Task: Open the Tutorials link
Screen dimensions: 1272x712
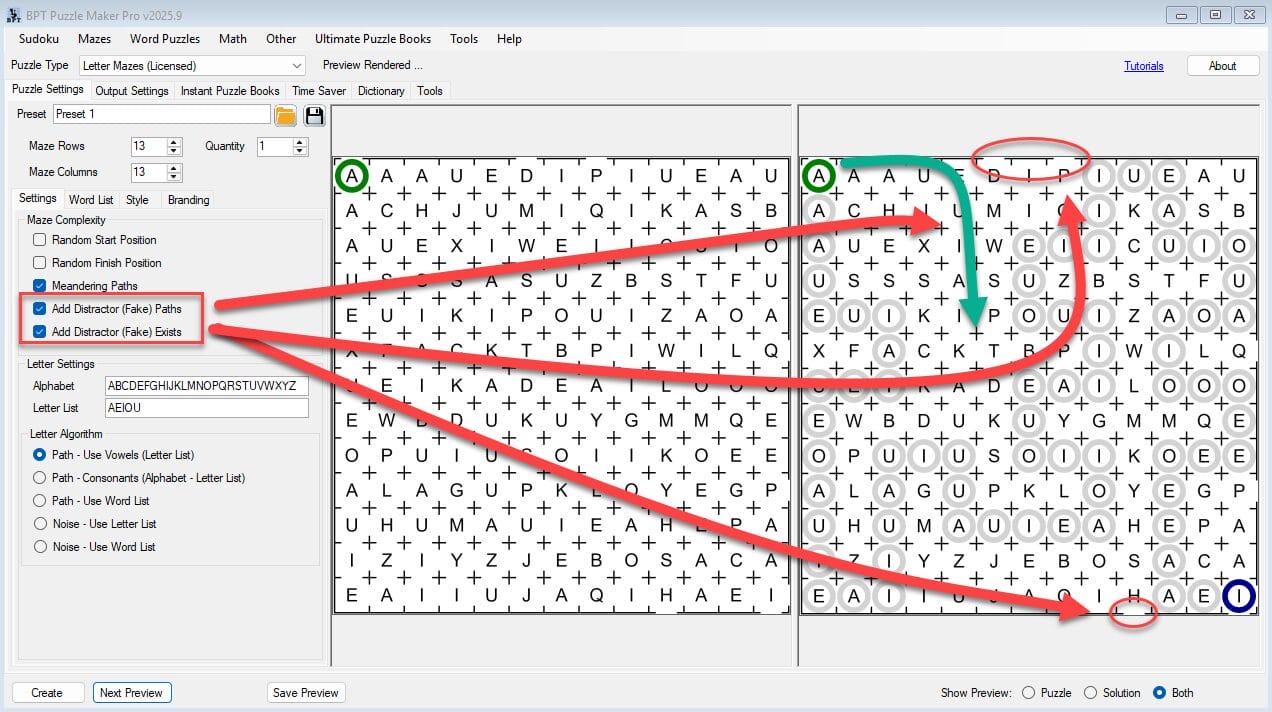Action: click(x=1144, y=66)
